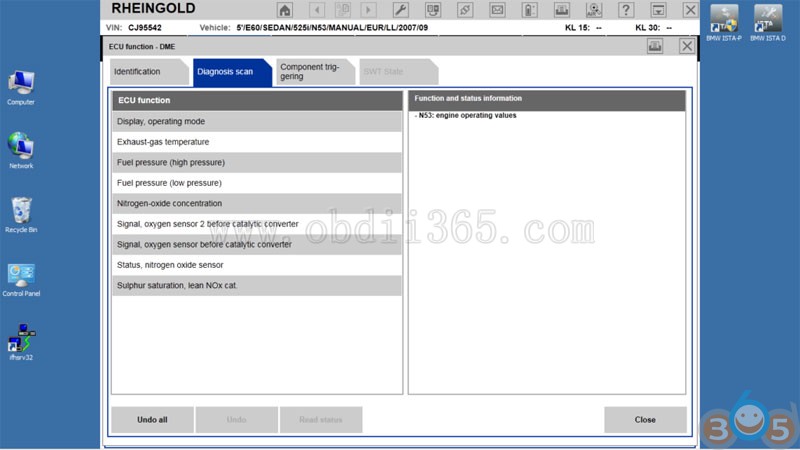Print the ECU function dialog
Viewport: 800px width, 450px height.
click(x=655, y=46)
